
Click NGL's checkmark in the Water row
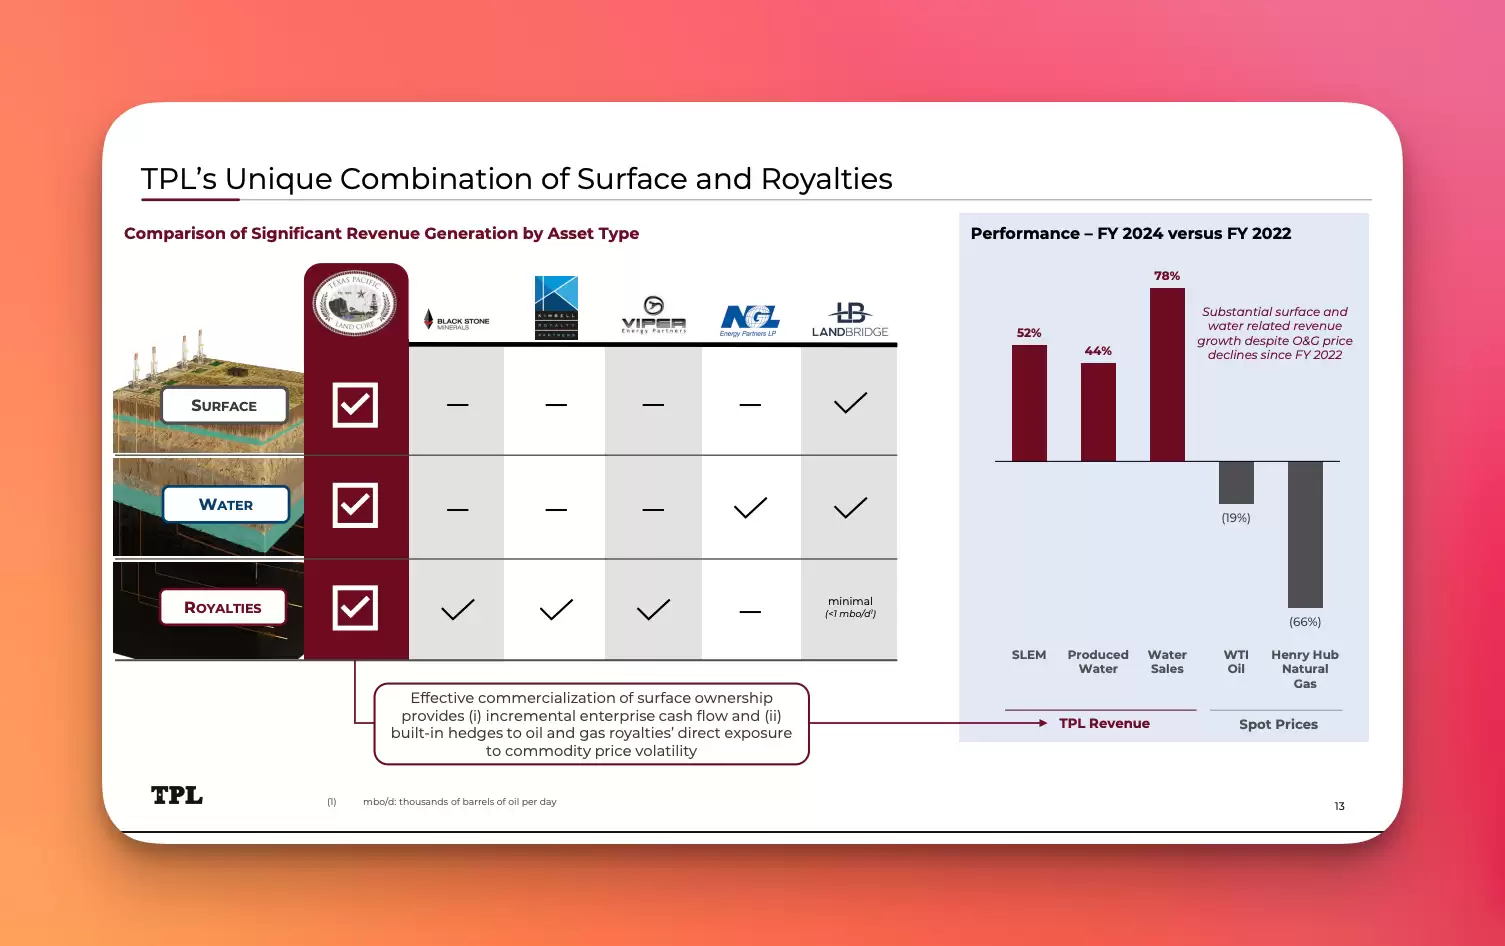tap(750, 508)
